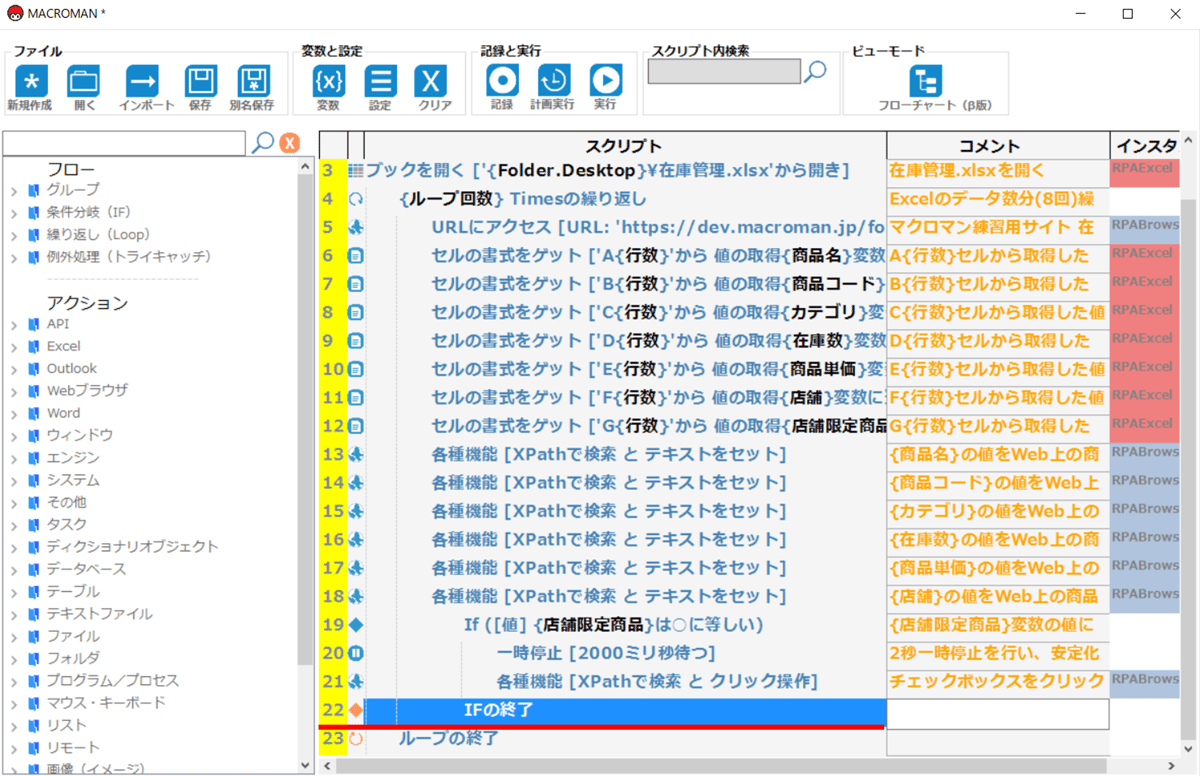Select the リモート tree item

pos(73,748)
